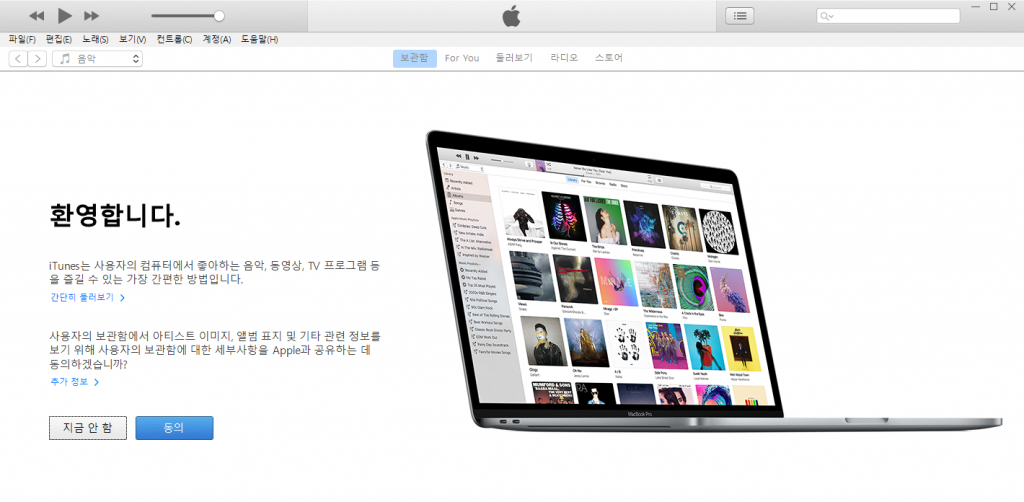Click the 환영합니다. heading text

115,215
